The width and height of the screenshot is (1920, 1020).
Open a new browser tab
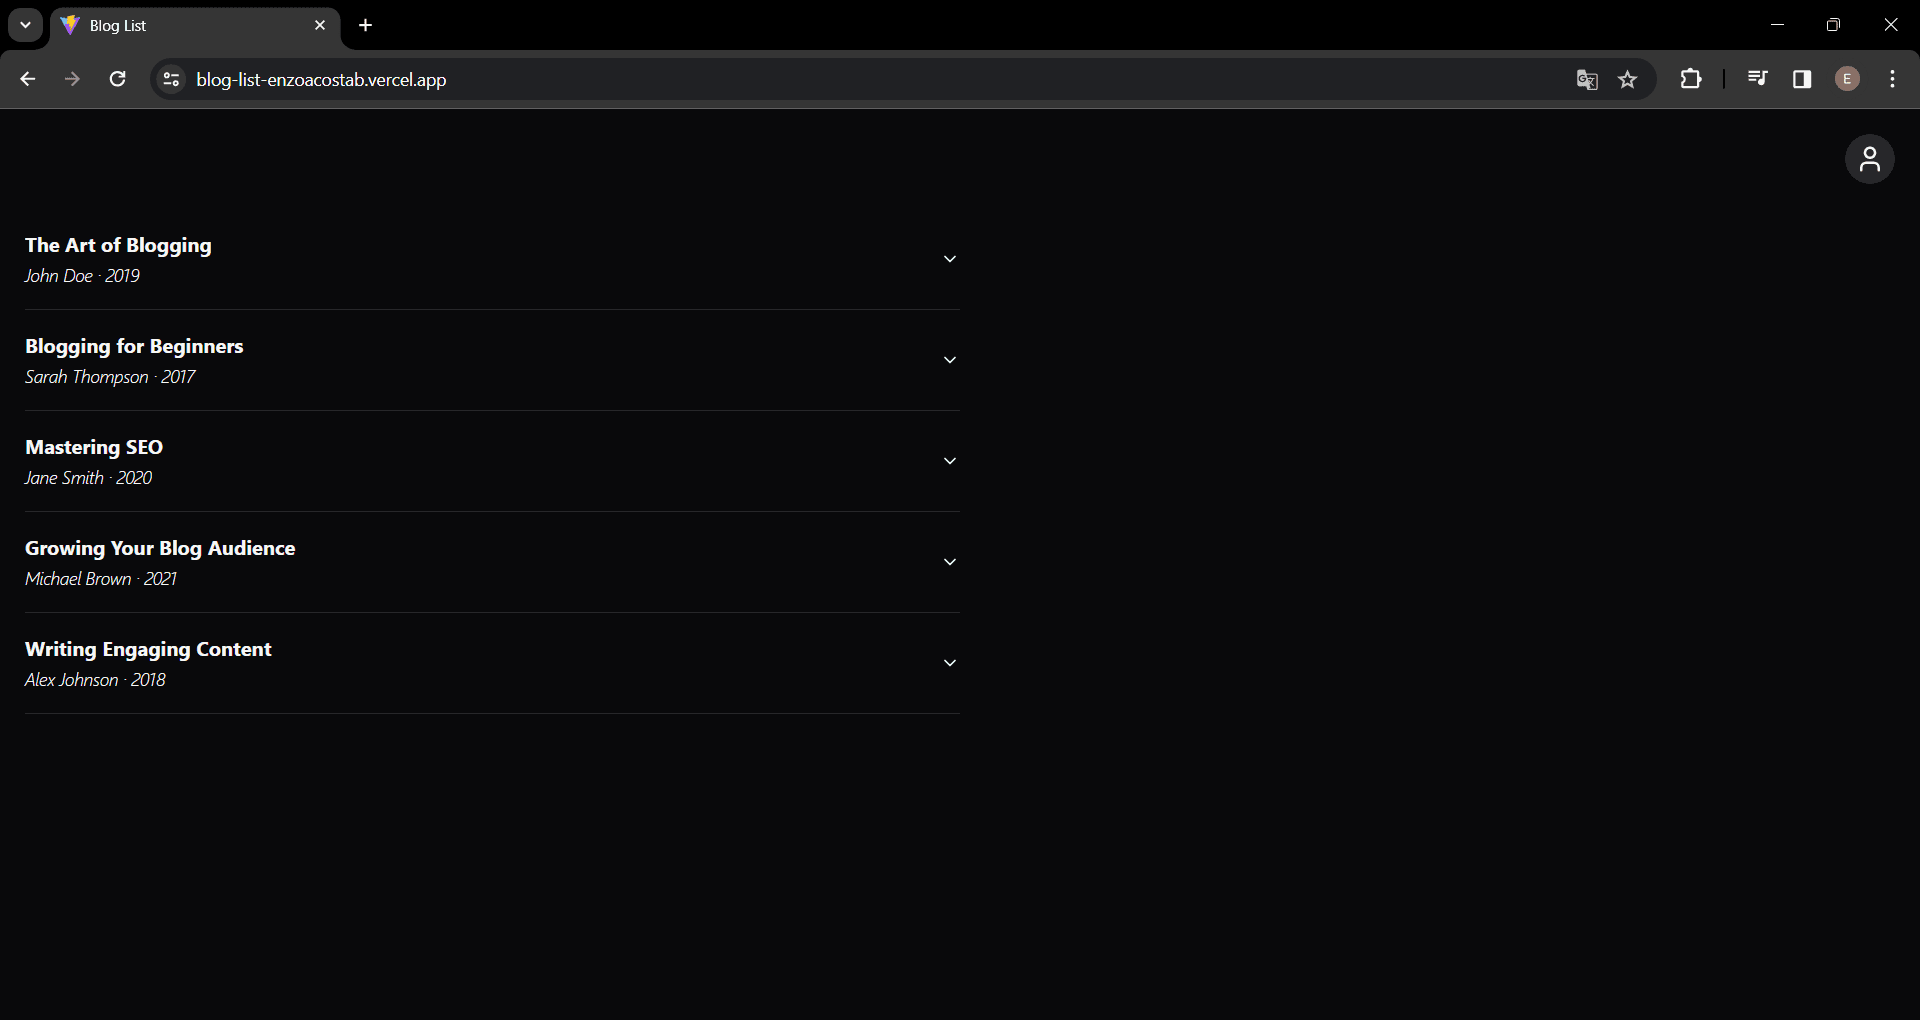(x=366, y=26)
